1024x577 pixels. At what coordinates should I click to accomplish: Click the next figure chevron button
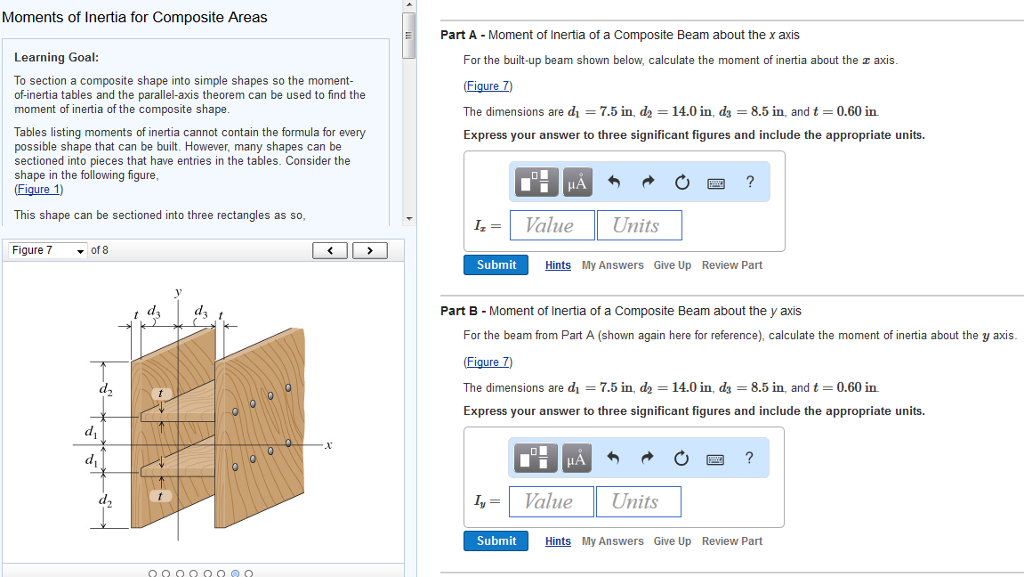coord(369,250)
